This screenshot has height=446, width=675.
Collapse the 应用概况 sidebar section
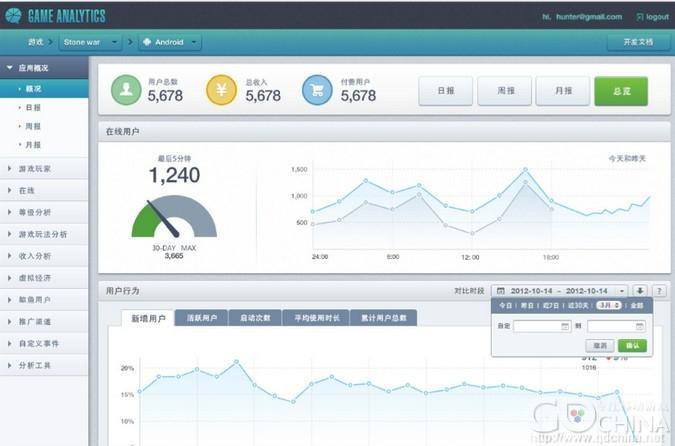[x=44, y=68]
